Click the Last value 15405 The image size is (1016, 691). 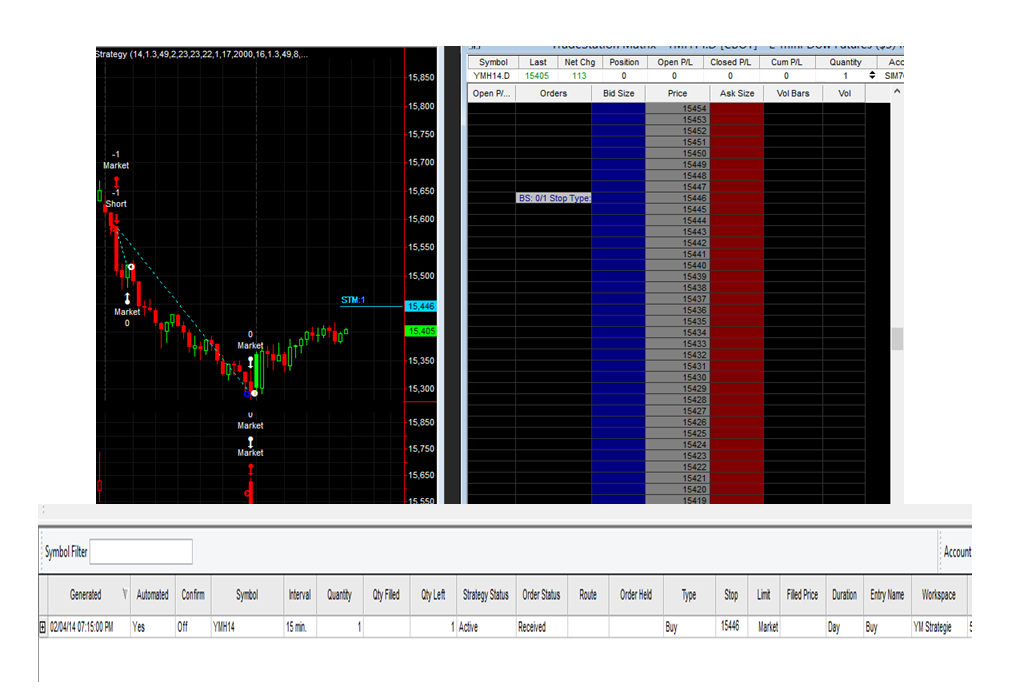[x=537, y=76]
